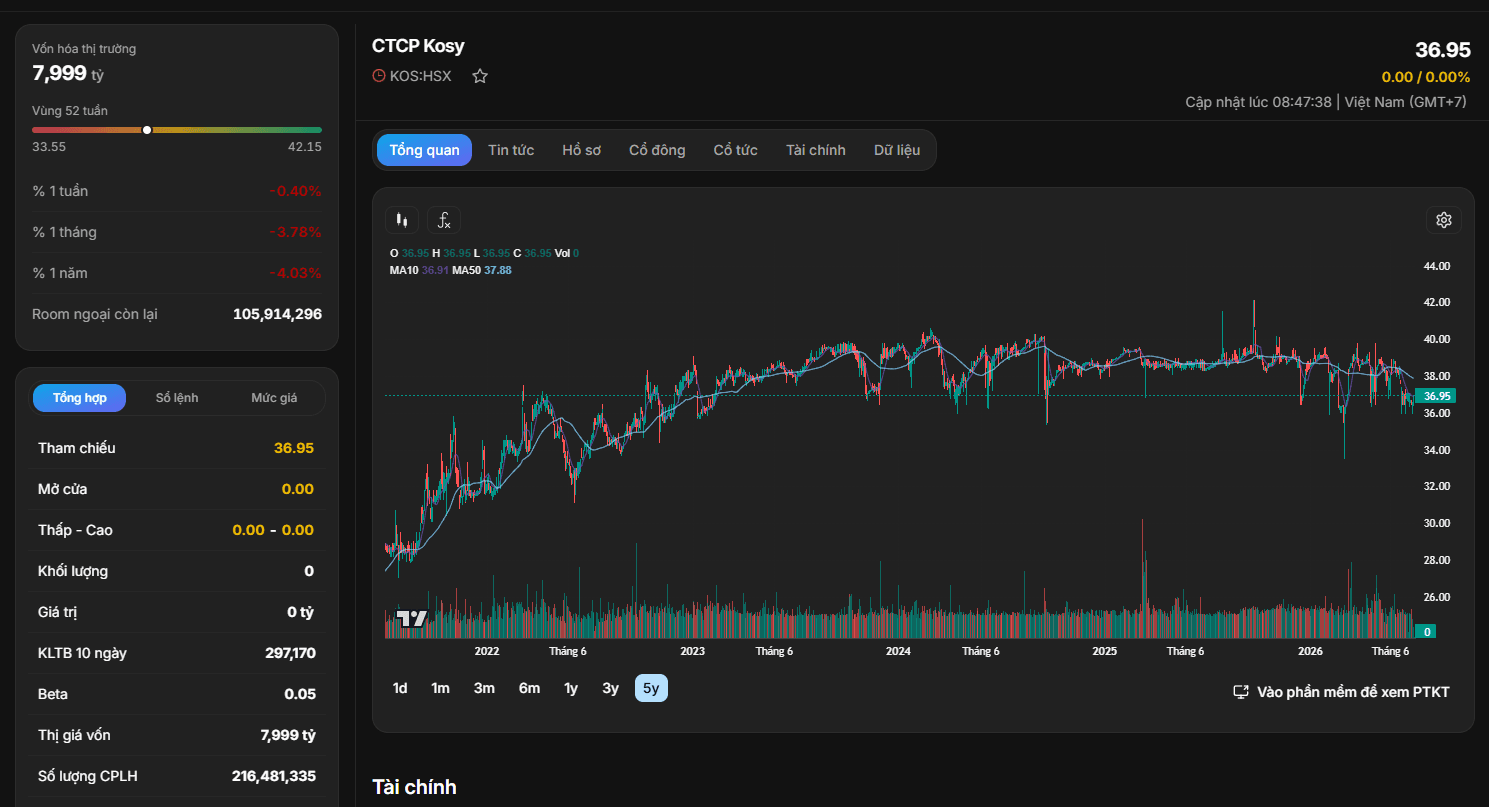The image size is (1489, 807).
Task: Open chart settings gear icon
Action: [x=1444, y=220]
